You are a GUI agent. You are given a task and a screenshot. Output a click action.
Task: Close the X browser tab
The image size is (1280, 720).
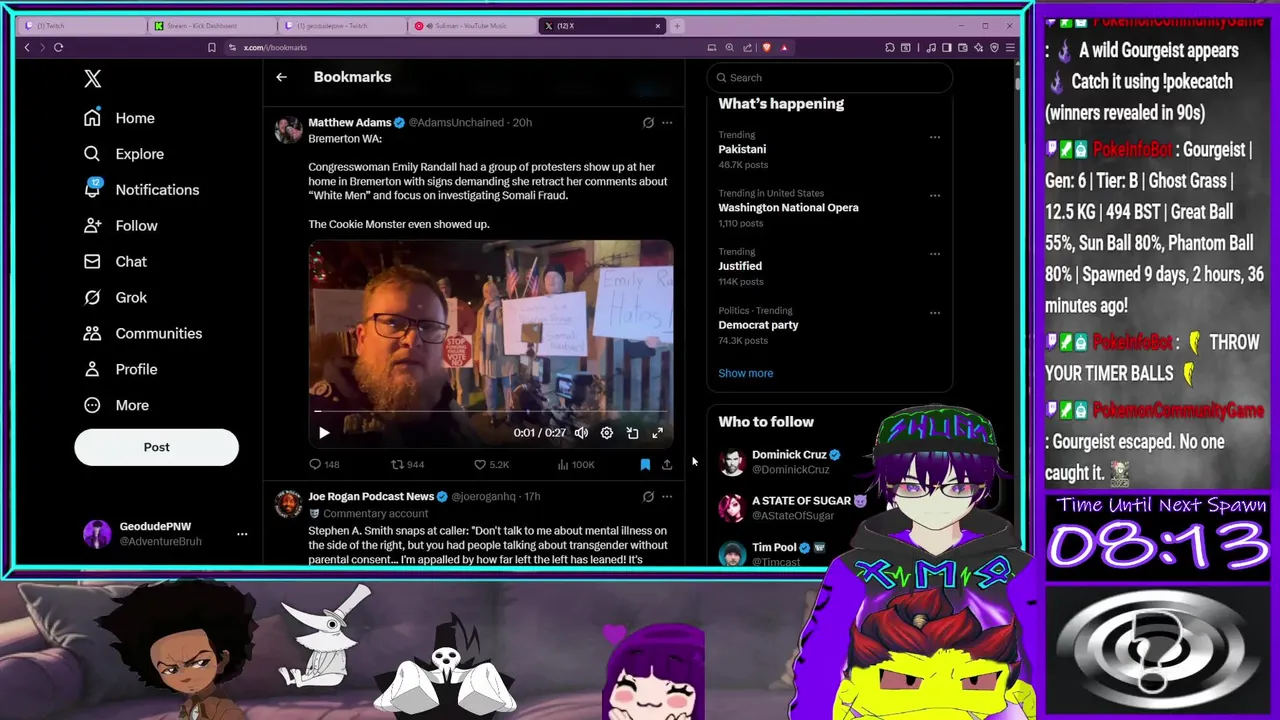click(658, 26)
